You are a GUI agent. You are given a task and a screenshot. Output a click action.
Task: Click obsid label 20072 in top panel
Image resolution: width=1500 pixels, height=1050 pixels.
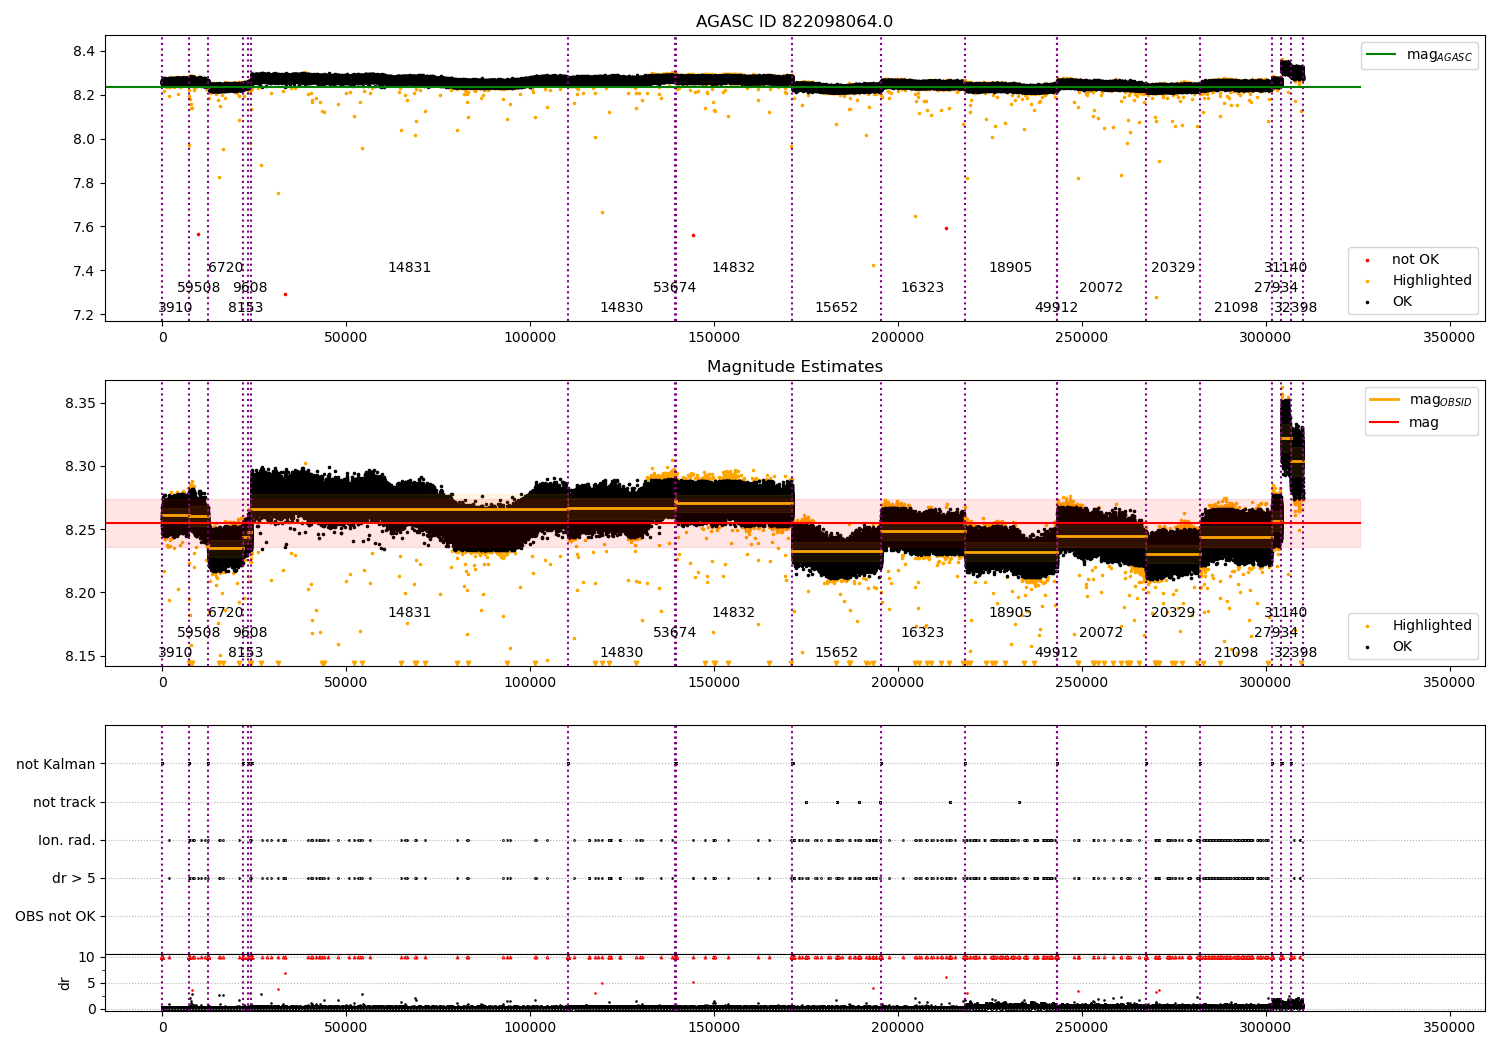click(1101, 288)
